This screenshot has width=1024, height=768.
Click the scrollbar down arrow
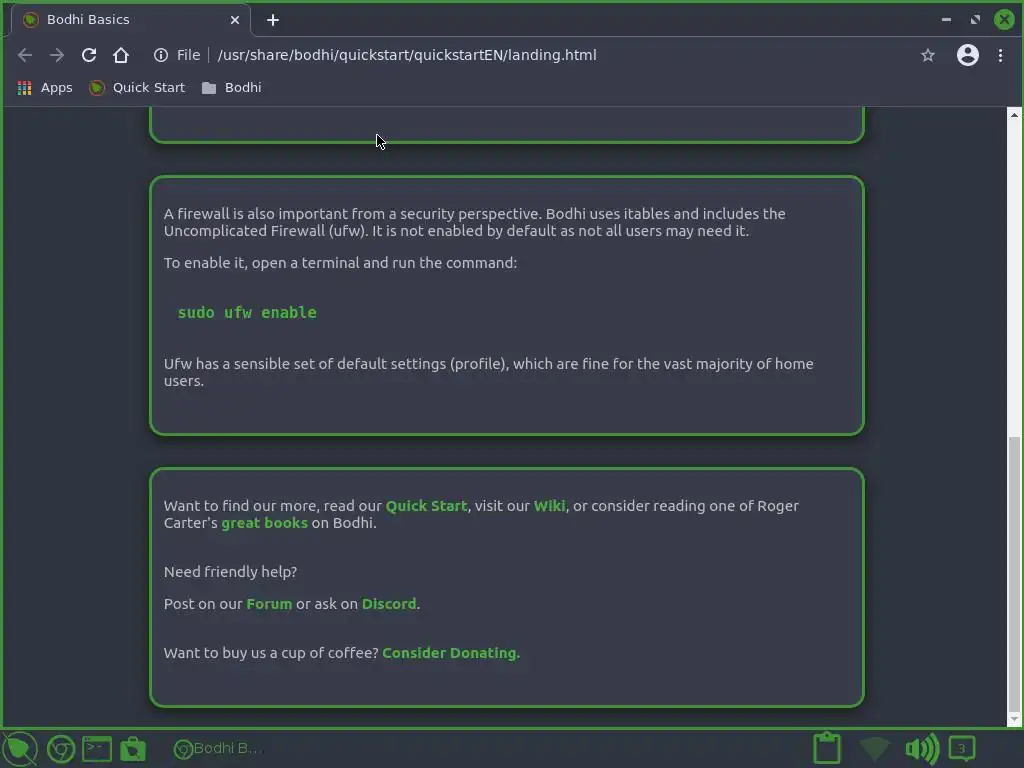[1014, 719]
